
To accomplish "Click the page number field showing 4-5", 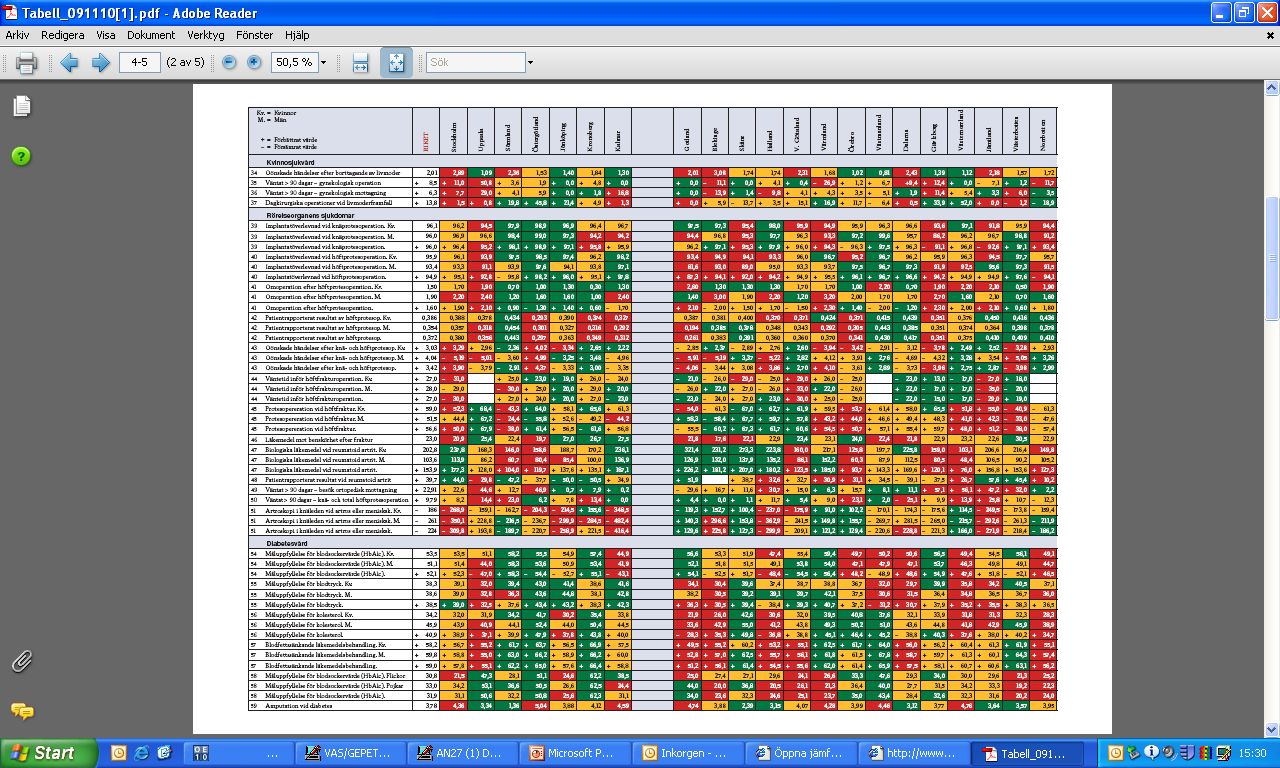I will point(139,62).
